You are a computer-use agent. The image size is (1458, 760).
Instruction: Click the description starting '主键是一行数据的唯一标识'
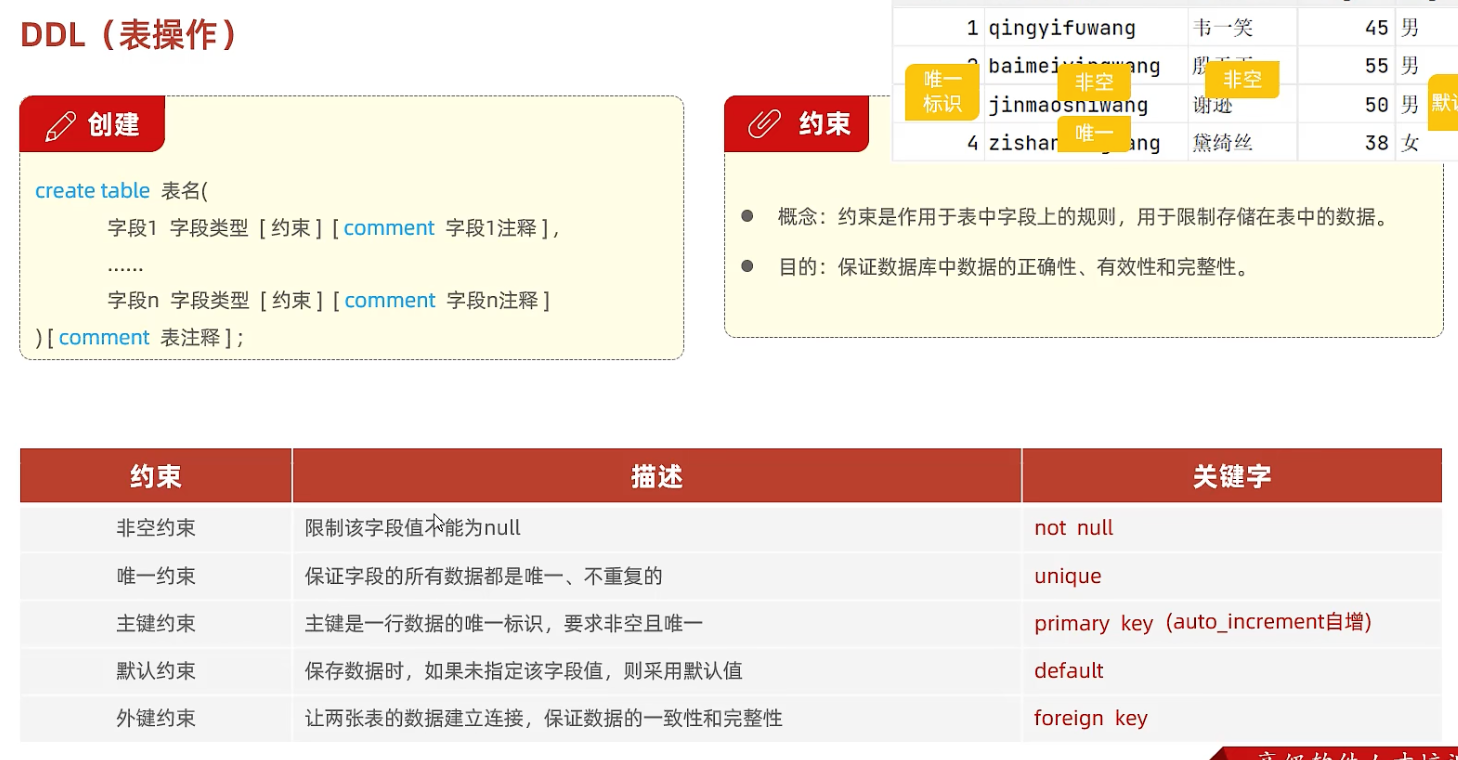click(504, 624)
